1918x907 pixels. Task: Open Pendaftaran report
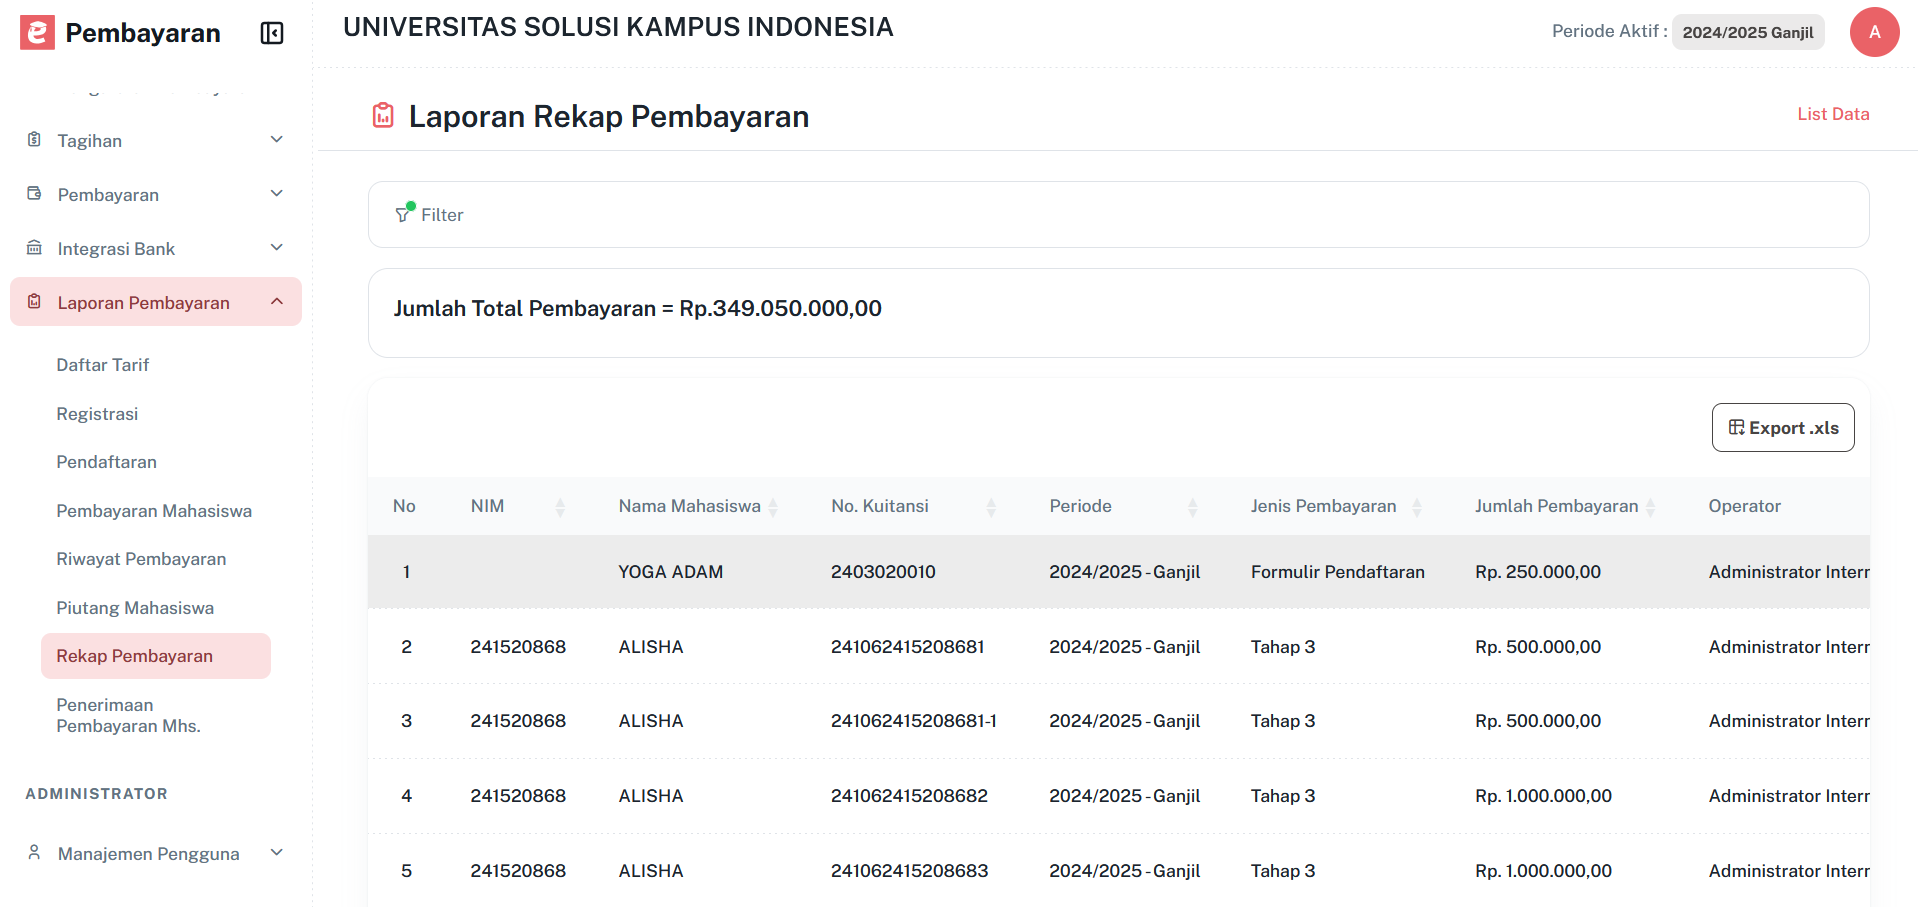pyautogui.click(x=106, y=462)
